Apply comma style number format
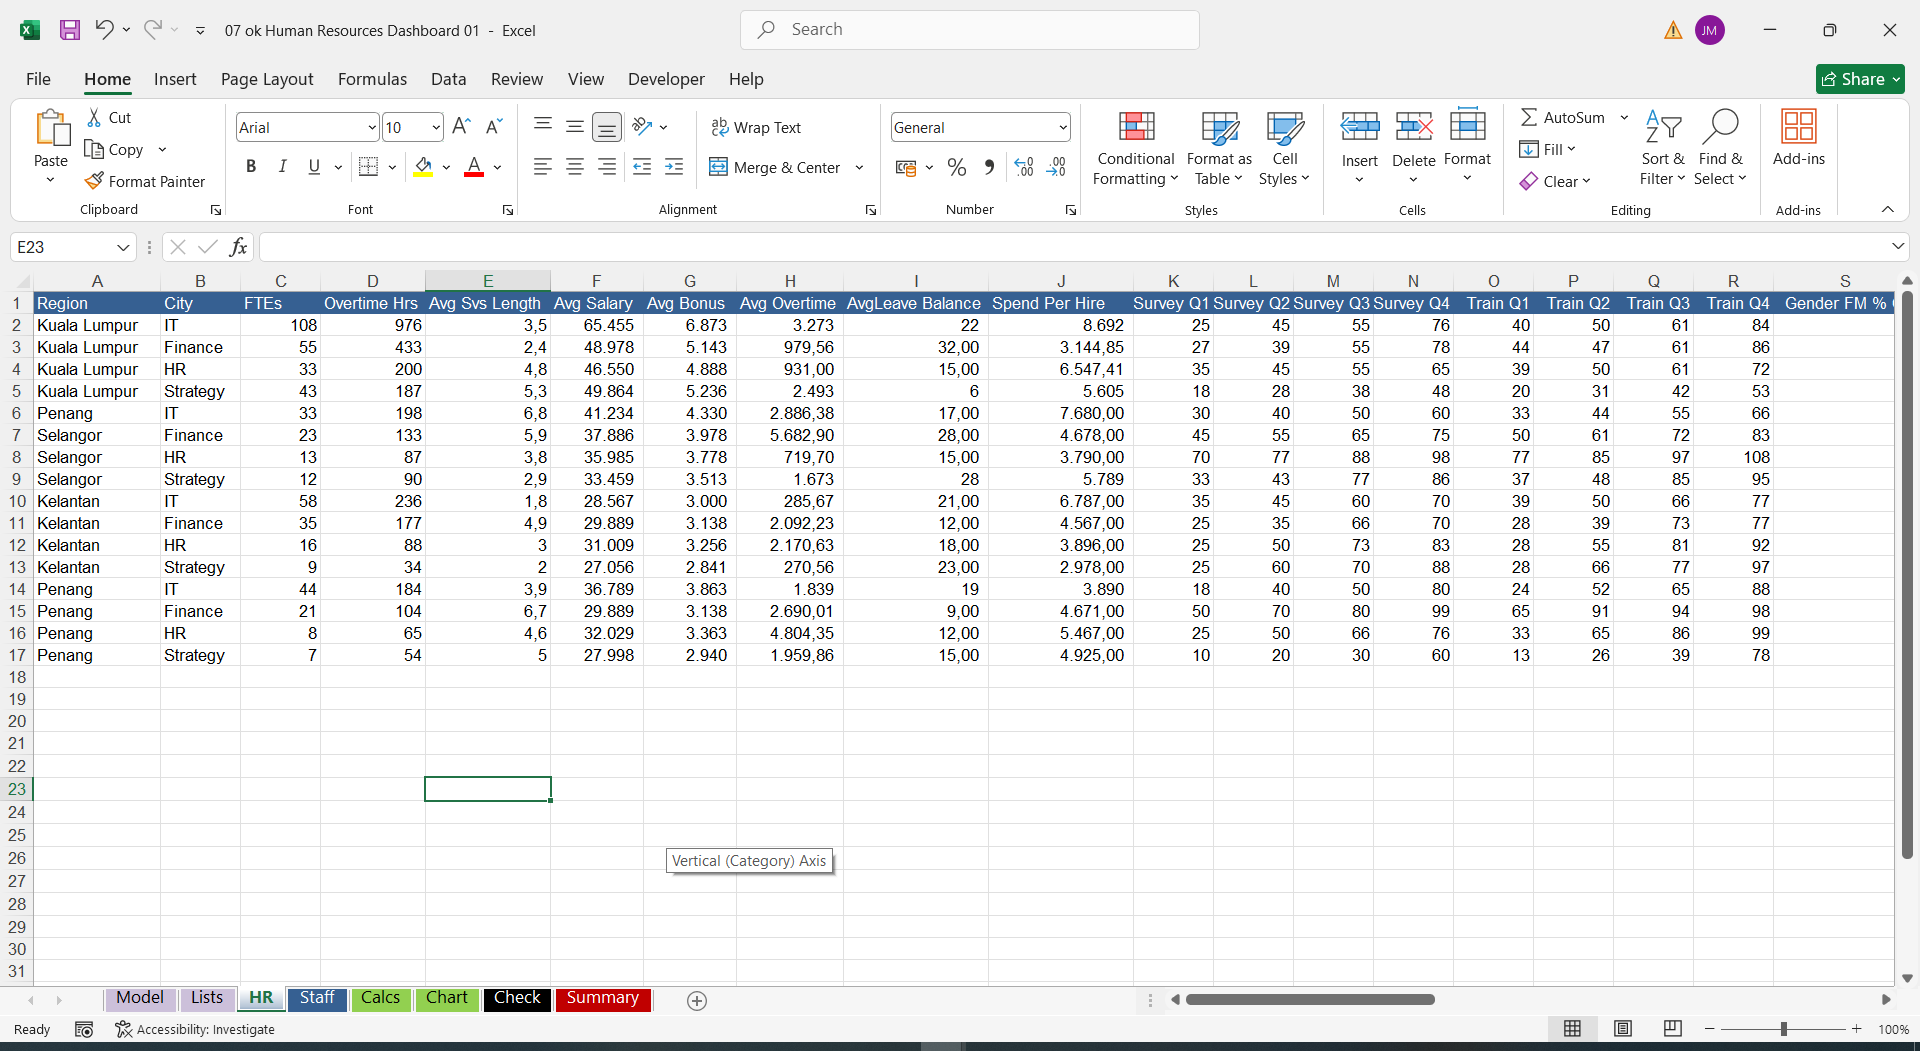The width and height of the screenshot is (1920, 1051). click(x=989, y=167)
